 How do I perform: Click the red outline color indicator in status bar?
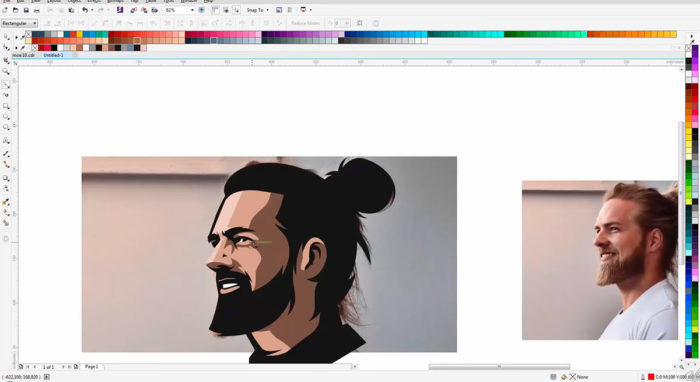click(x=651, y=377)
